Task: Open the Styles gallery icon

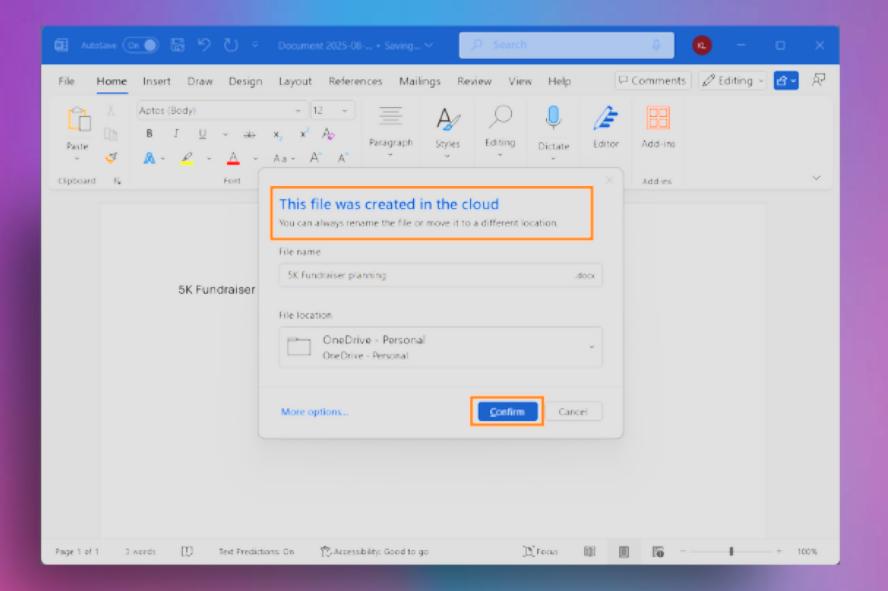Action: [446, 122]
